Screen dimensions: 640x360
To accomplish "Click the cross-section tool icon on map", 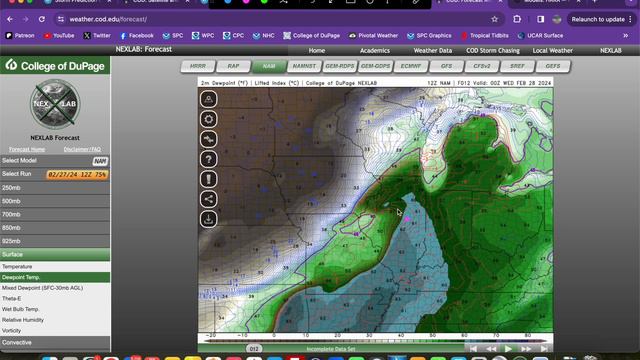I will click(209, 139).
